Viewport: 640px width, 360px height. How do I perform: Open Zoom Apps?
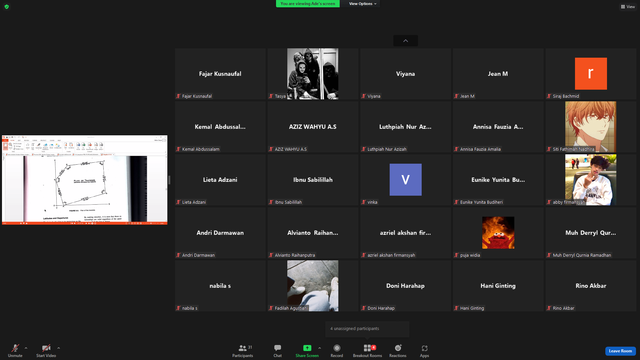pos(424,350)
